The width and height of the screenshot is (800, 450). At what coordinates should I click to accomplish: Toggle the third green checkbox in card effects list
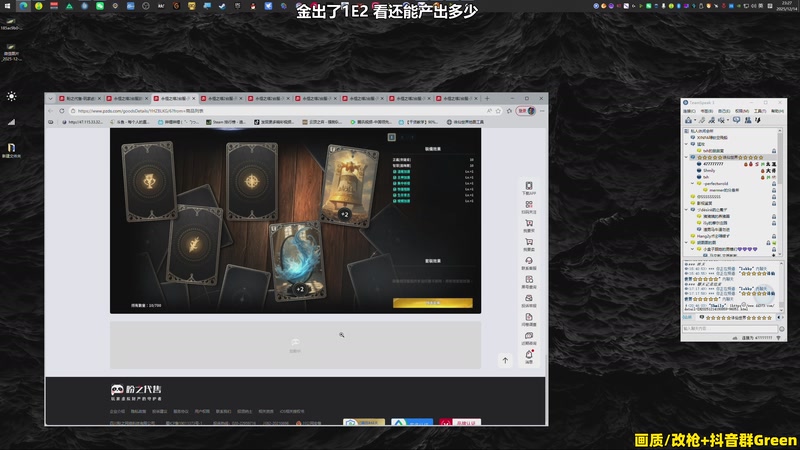pyautogui.click(x=394, y=183)
